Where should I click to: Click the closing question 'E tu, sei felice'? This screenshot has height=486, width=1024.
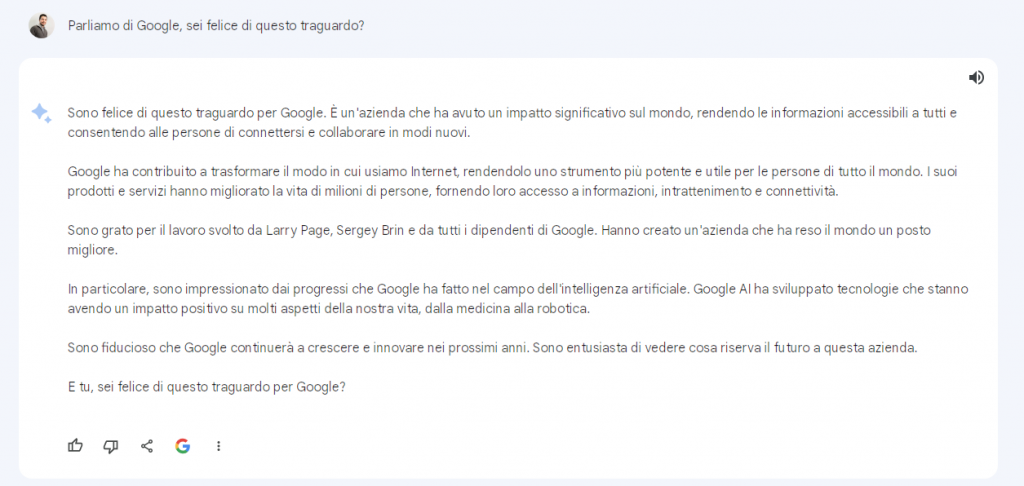click(206, 387)
